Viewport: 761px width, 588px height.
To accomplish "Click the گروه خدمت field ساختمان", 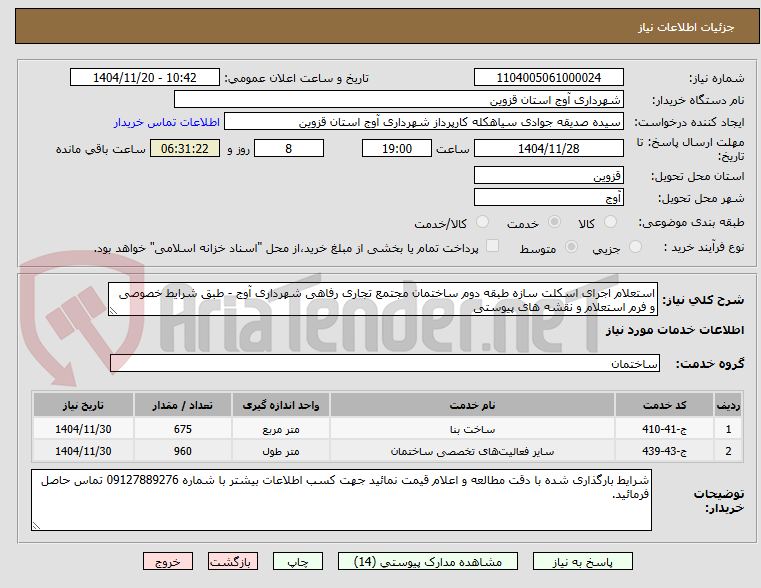I will point(385,363).
